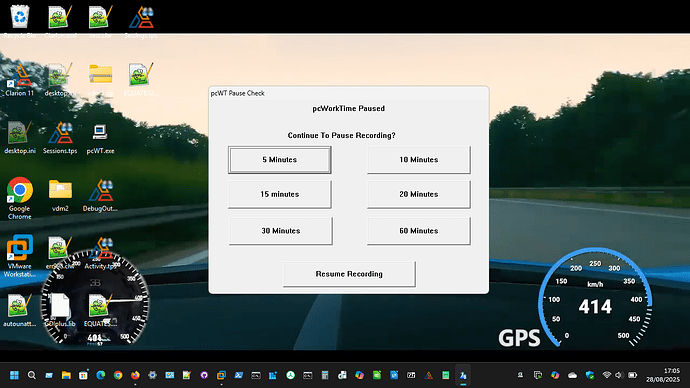
Task: Open File Explorer from the taskbar
Action: pos(66,375)
